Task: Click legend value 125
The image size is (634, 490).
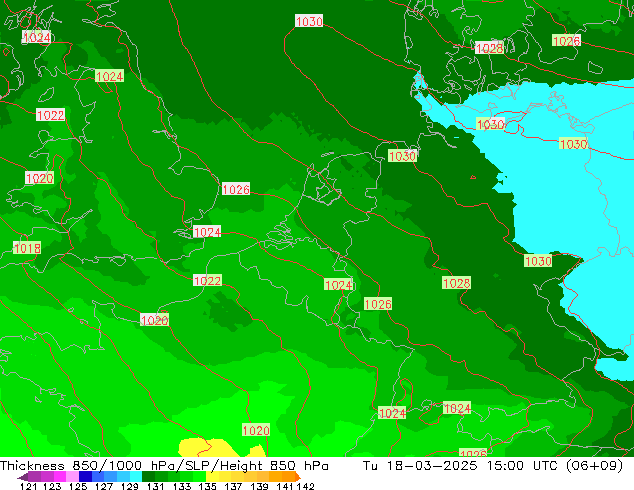Action: click(x=78, y=486)
